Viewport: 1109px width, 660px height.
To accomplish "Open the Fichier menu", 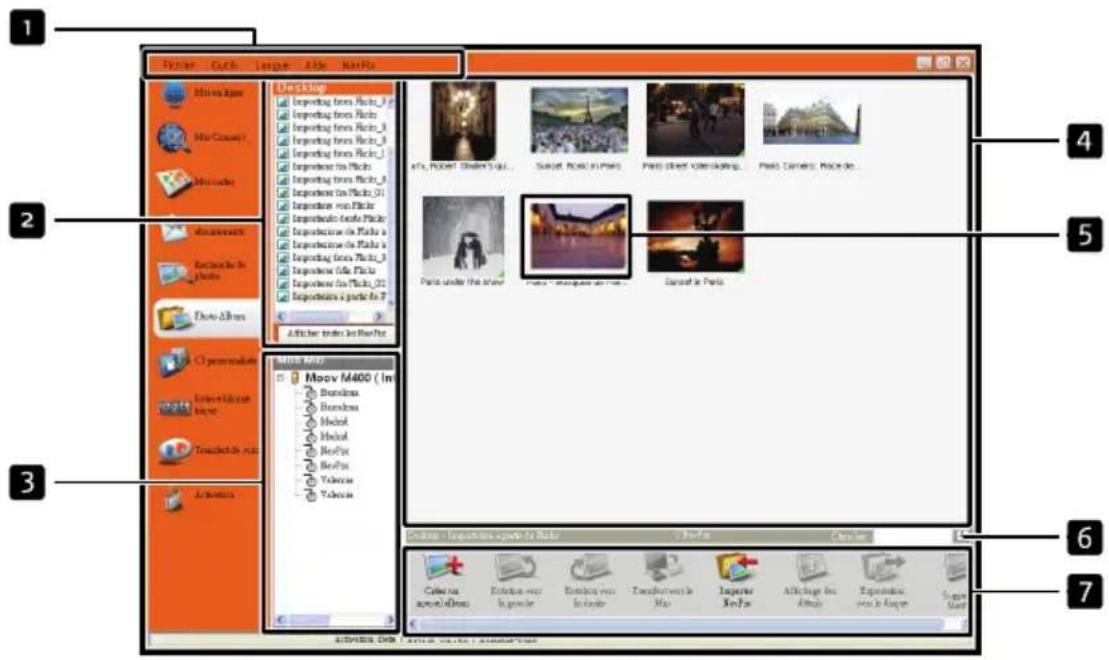I will (178, 64).
